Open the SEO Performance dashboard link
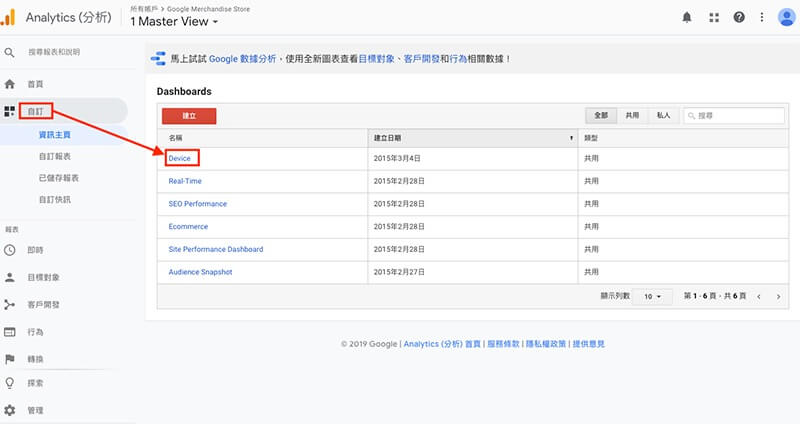Screen dimensions: 800x424 point(197,204)
